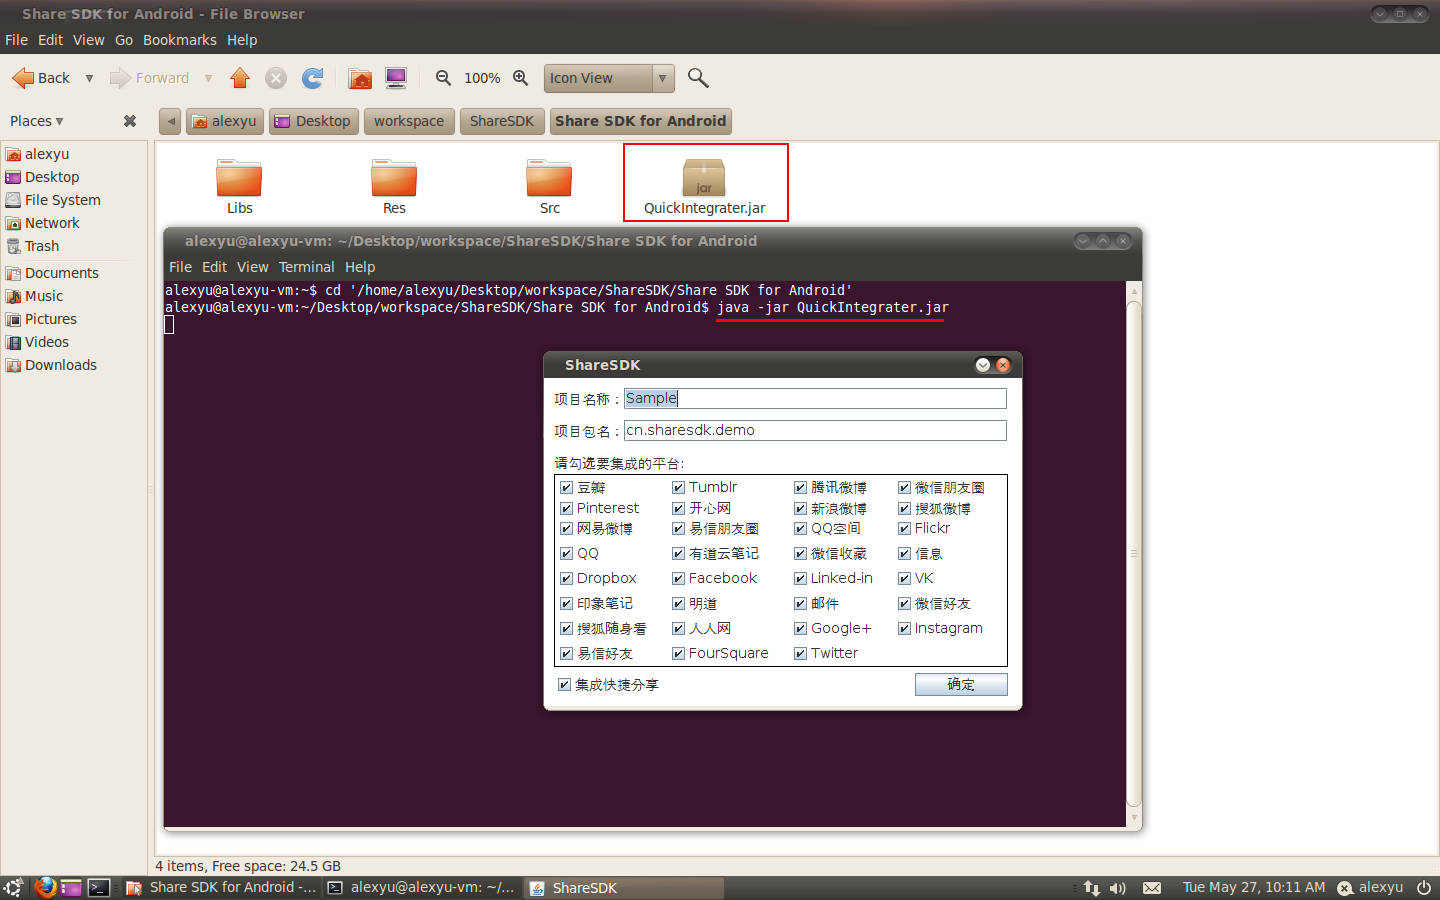Open the network indicator in system tray
This screenshot has width=1440, height=900.
coord(1091,888)
